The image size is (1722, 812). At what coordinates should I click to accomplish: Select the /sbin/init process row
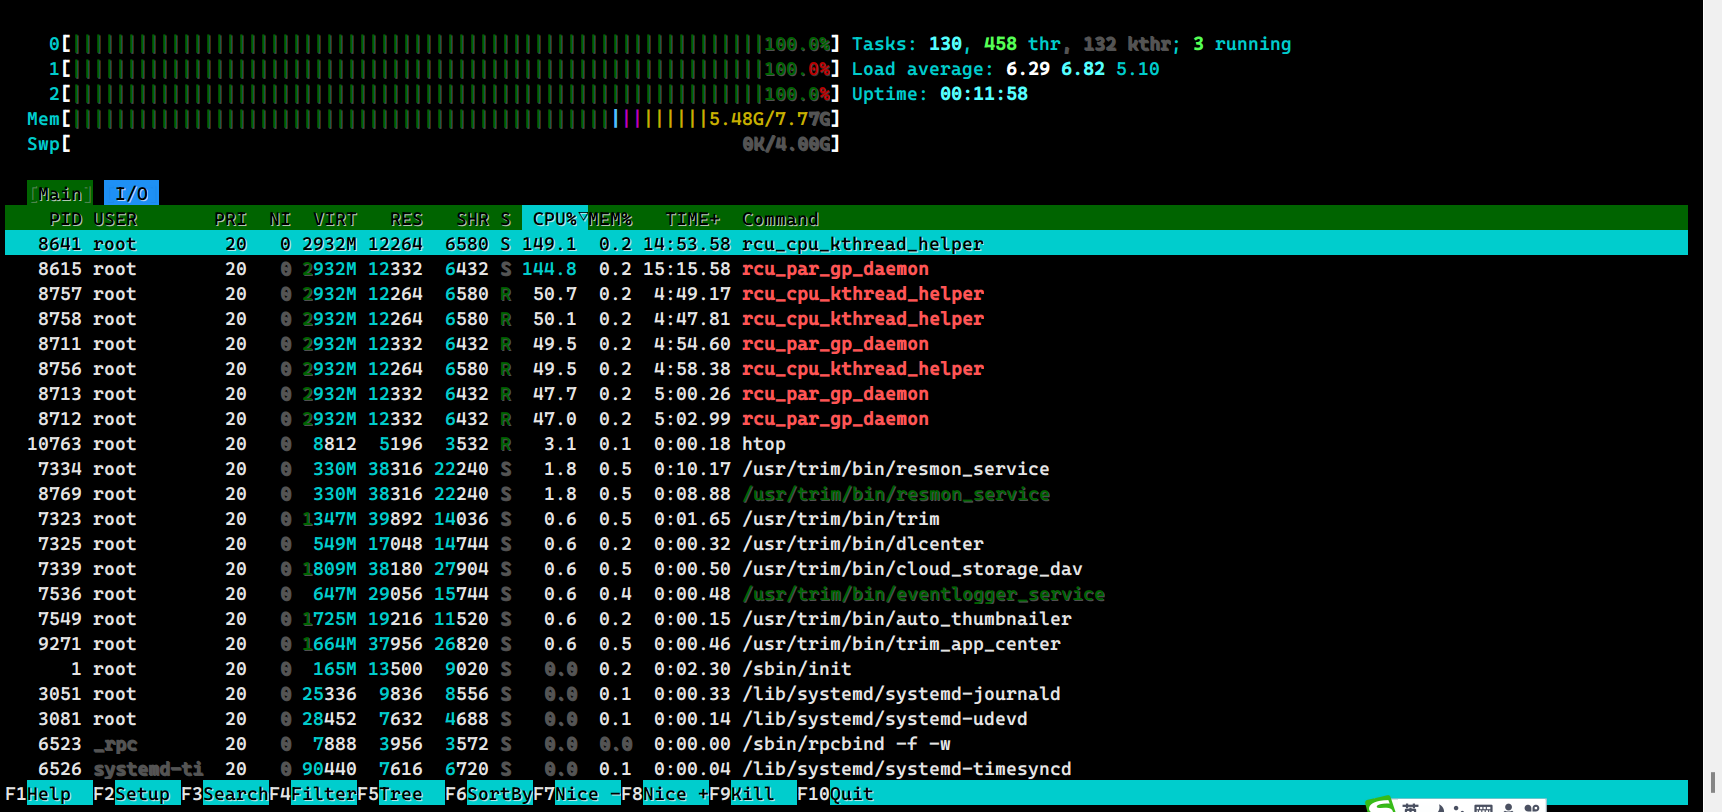846,669
